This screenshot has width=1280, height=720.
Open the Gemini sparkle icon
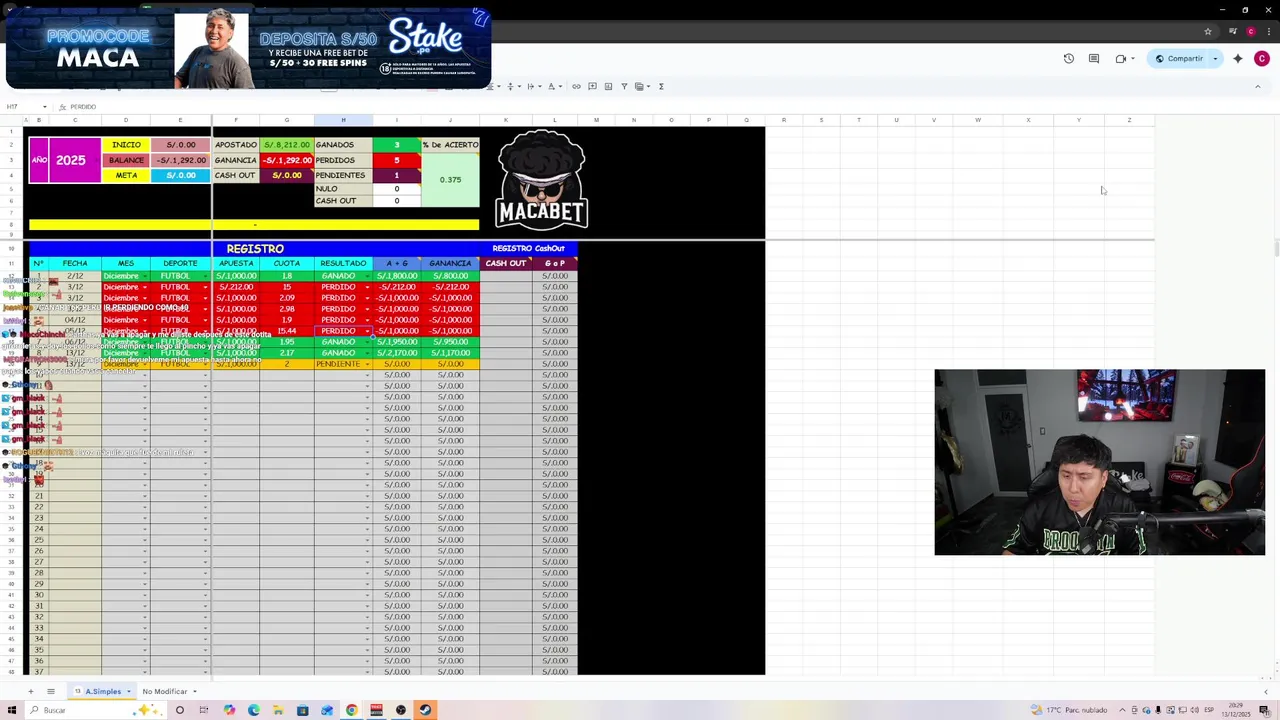pos(1238,59)
